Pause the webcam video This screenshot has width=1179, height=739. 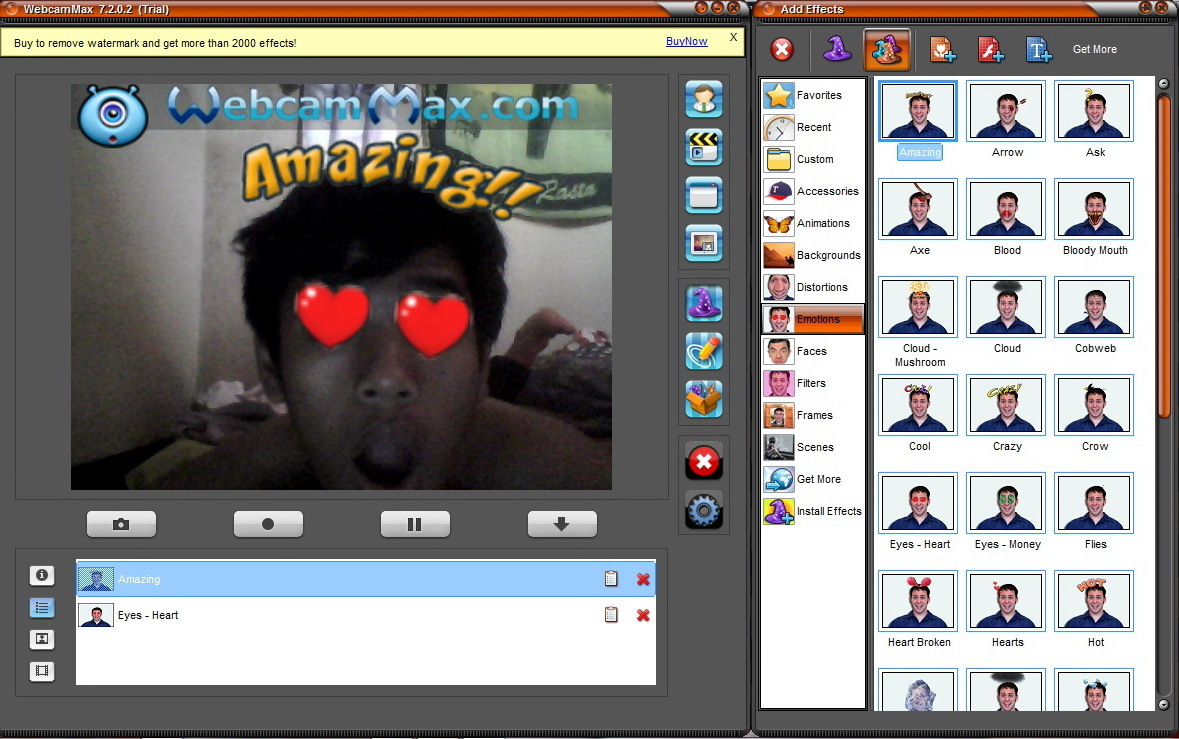click(x=415, y=524)
